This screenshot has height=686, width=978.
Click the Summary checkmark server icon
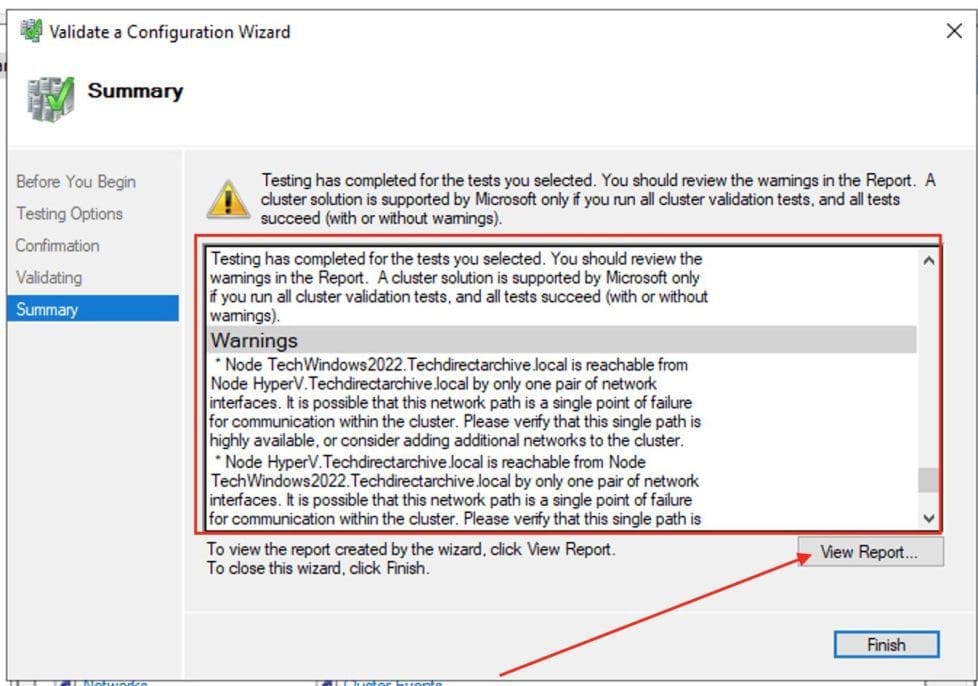(50, 98)
